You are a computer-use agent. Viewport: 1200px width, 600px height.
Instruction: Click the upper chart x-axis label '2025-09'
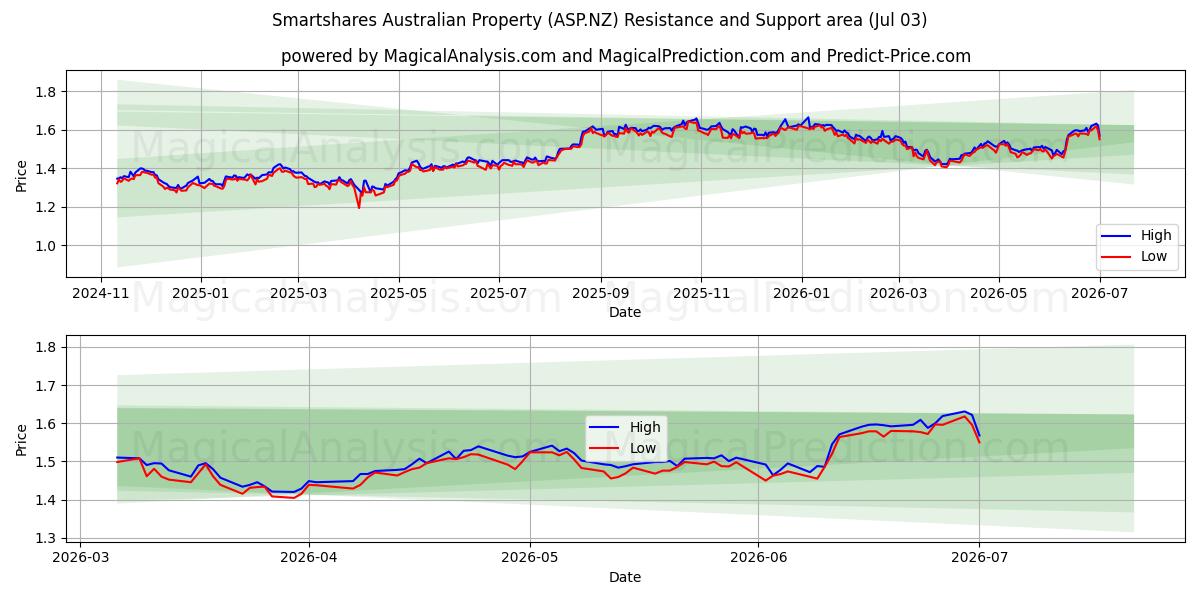point(601,293)
